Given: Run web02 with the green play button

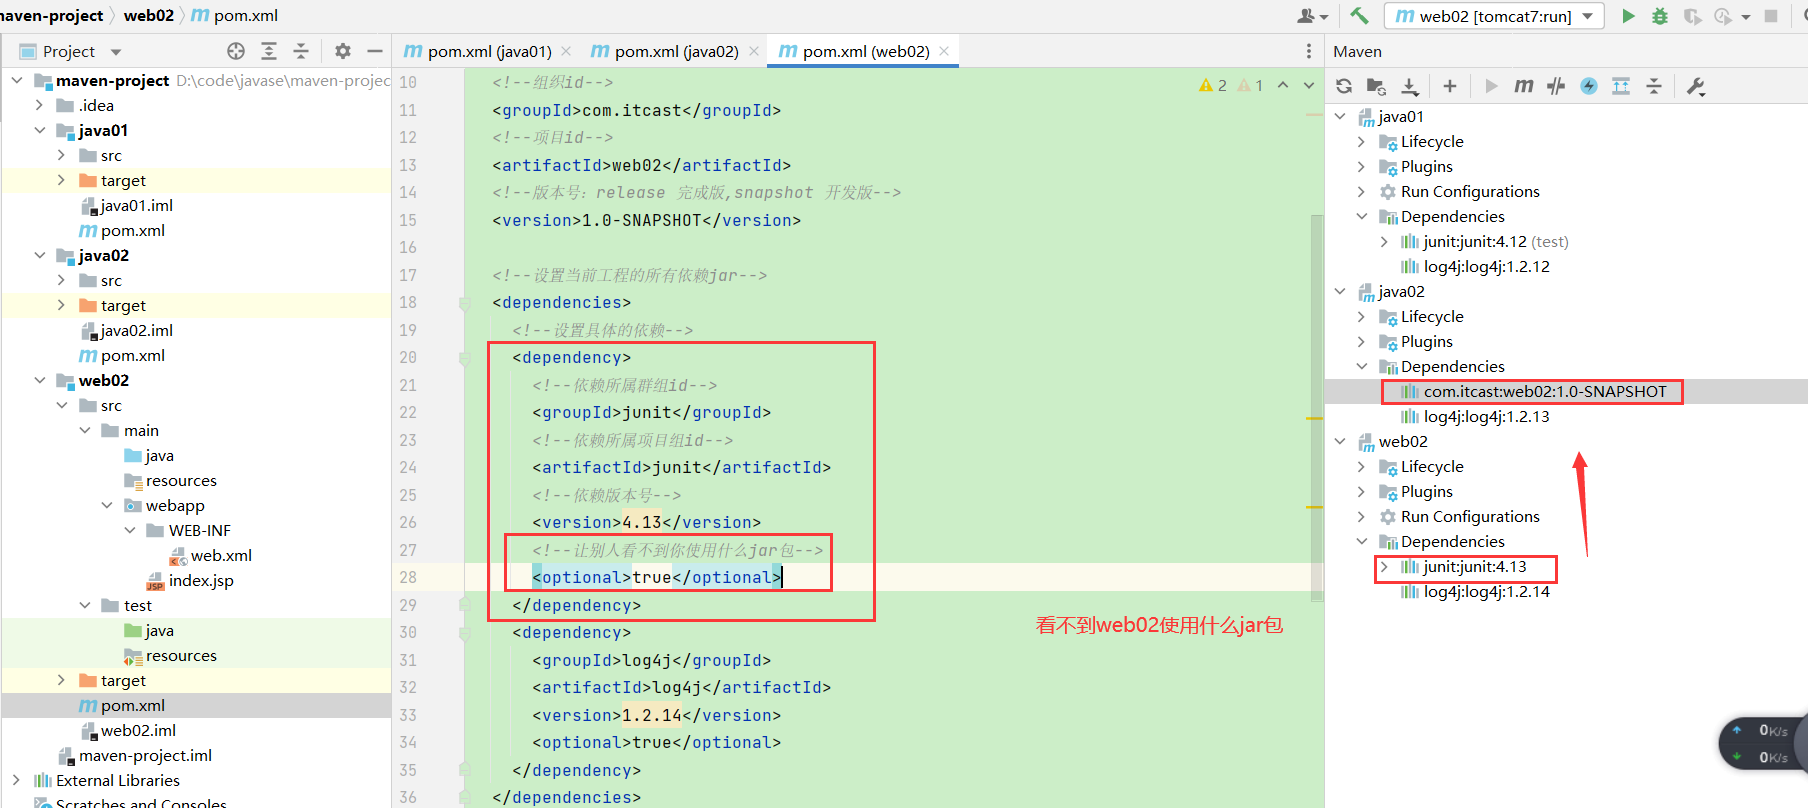Looking at the screenshot, I should (1629, 16).
